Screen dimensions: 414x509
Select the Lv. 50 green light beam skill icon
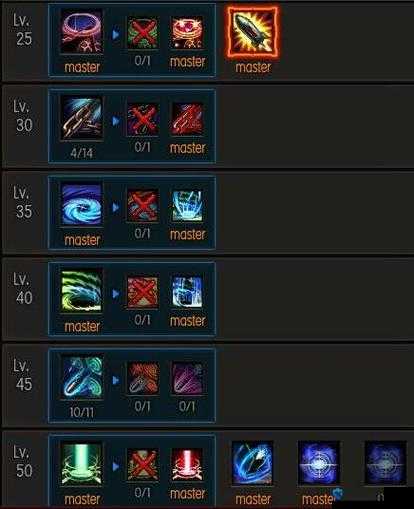click(x=82, y=464)
